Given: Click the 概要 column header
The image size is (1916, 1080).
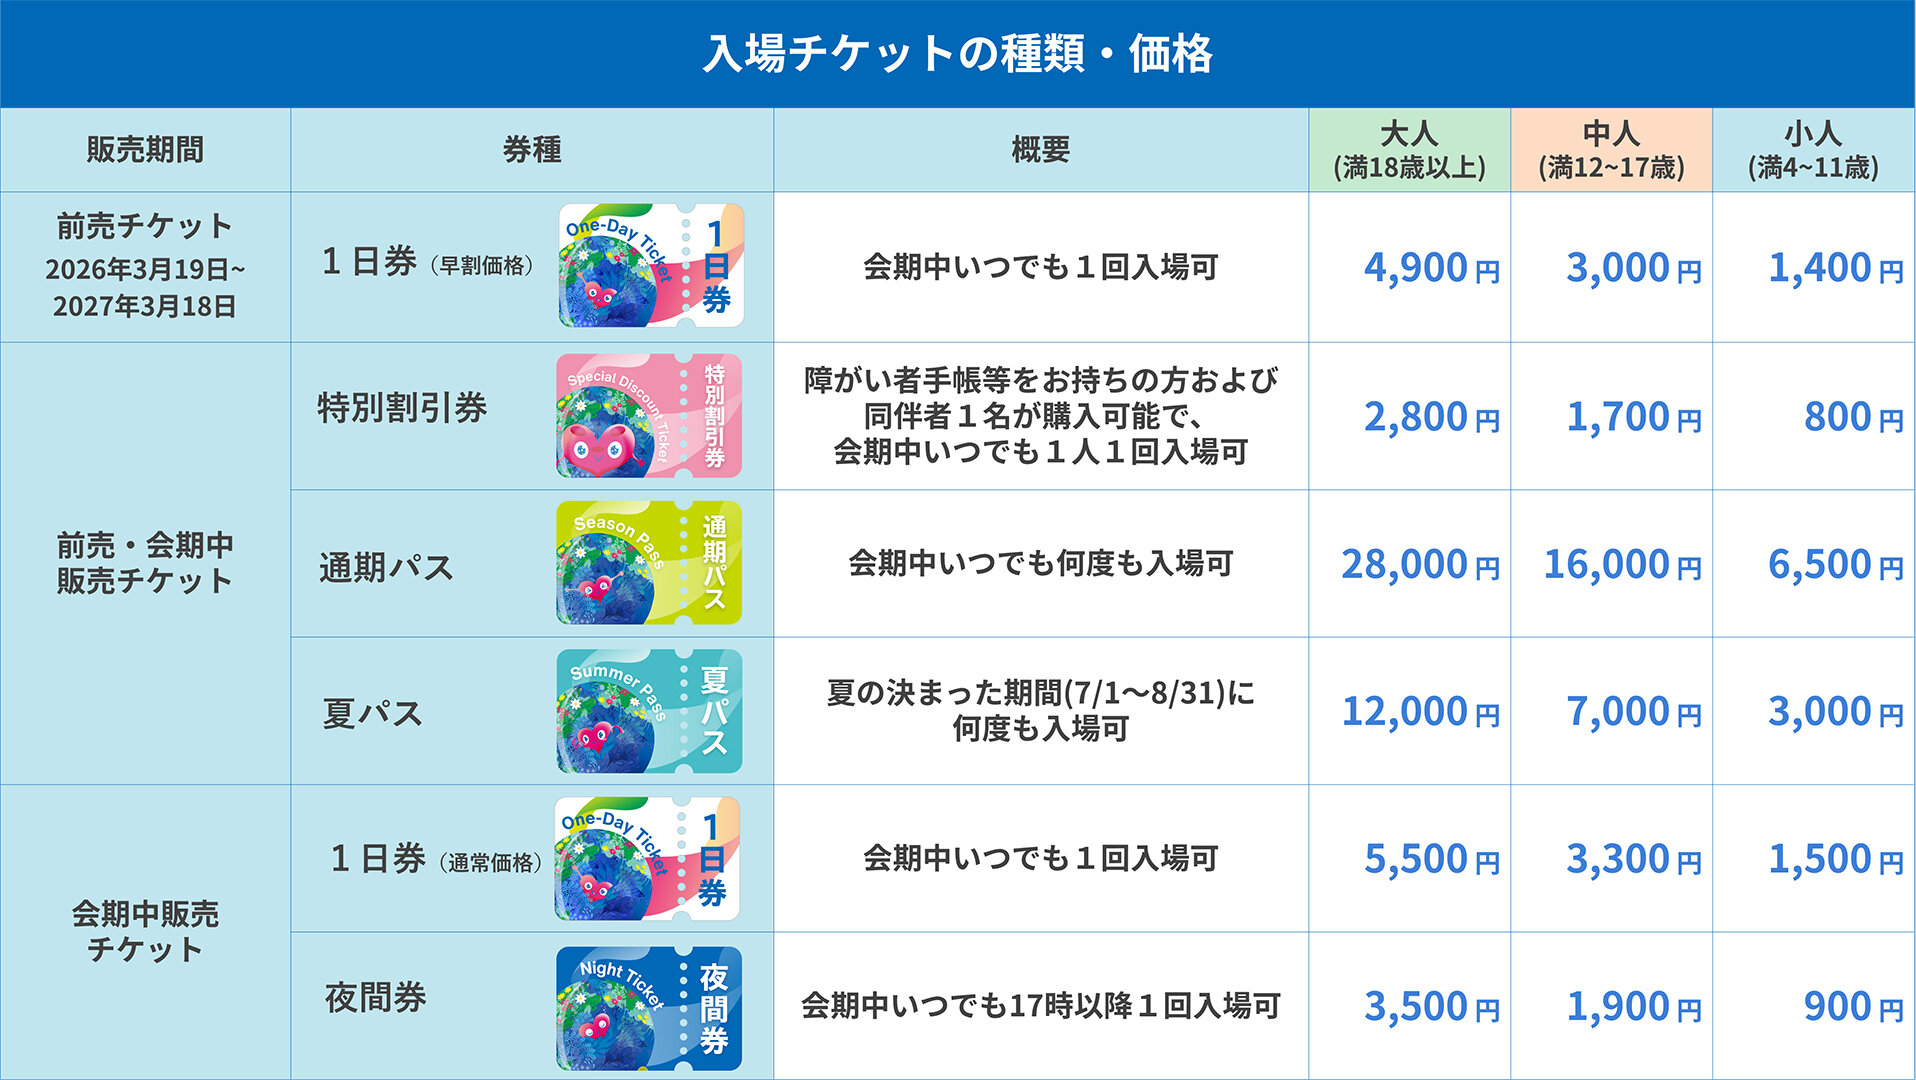Looking at the screenshot, I should tap(1040, 150).
